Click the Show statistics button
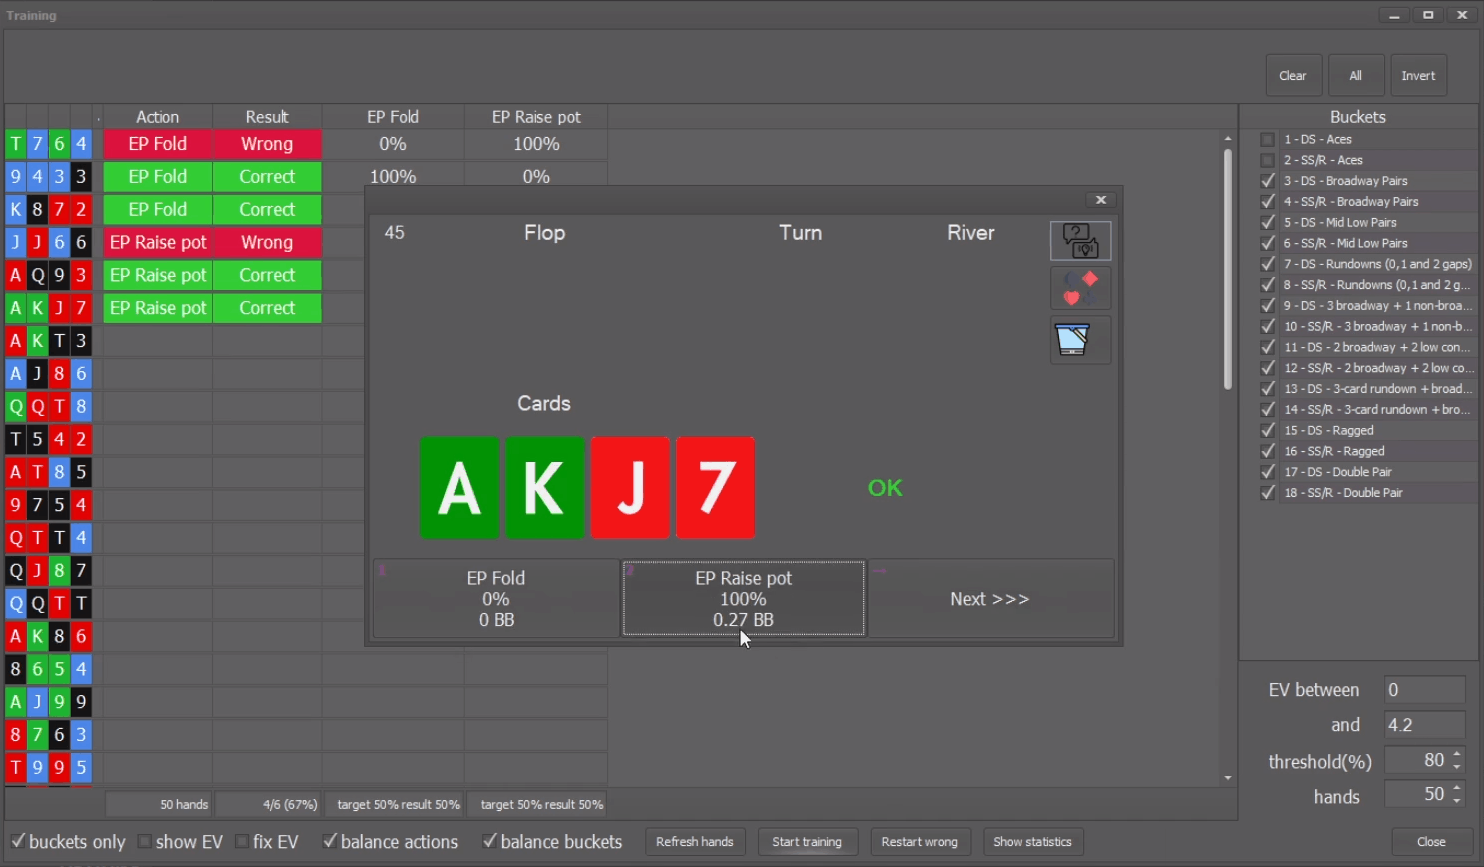Screen dimensions: 1484x867 (x=1032, y=842)
